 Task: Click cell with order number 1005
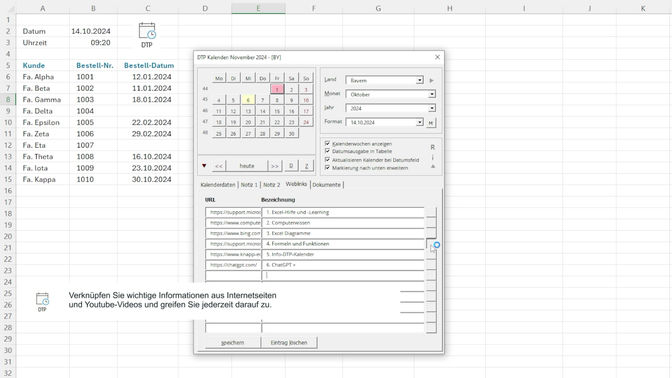[x=93, y=122]
